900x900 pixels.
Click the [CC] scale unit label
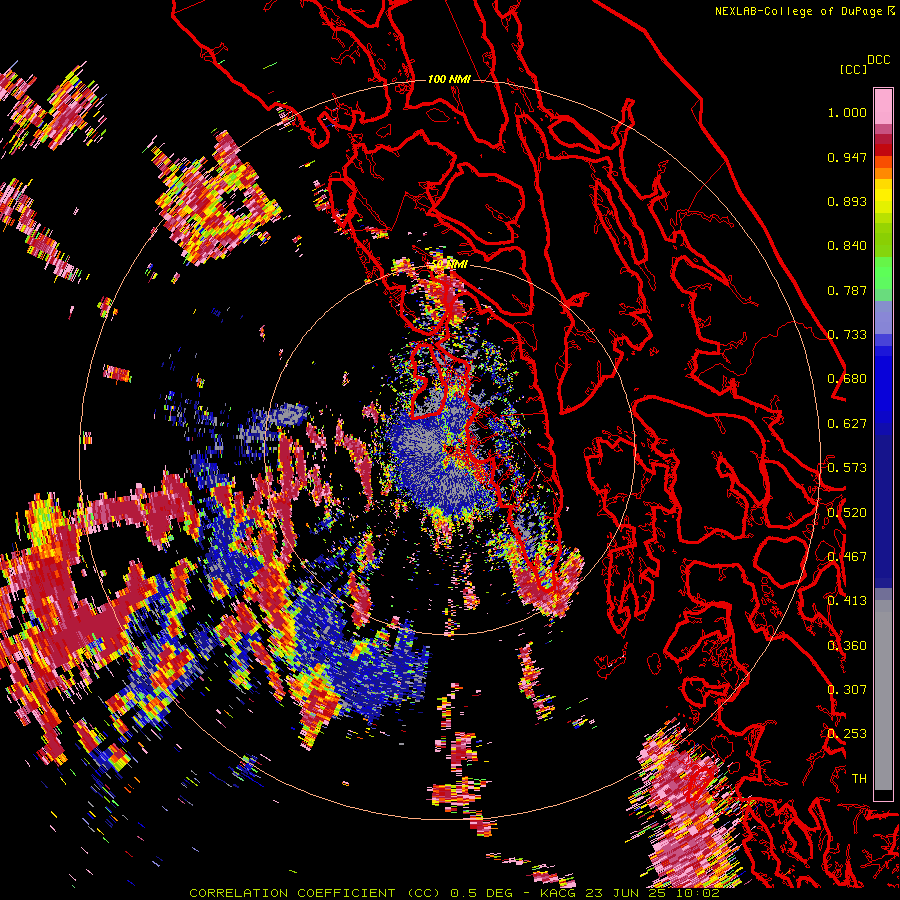(x=853, y=69)
